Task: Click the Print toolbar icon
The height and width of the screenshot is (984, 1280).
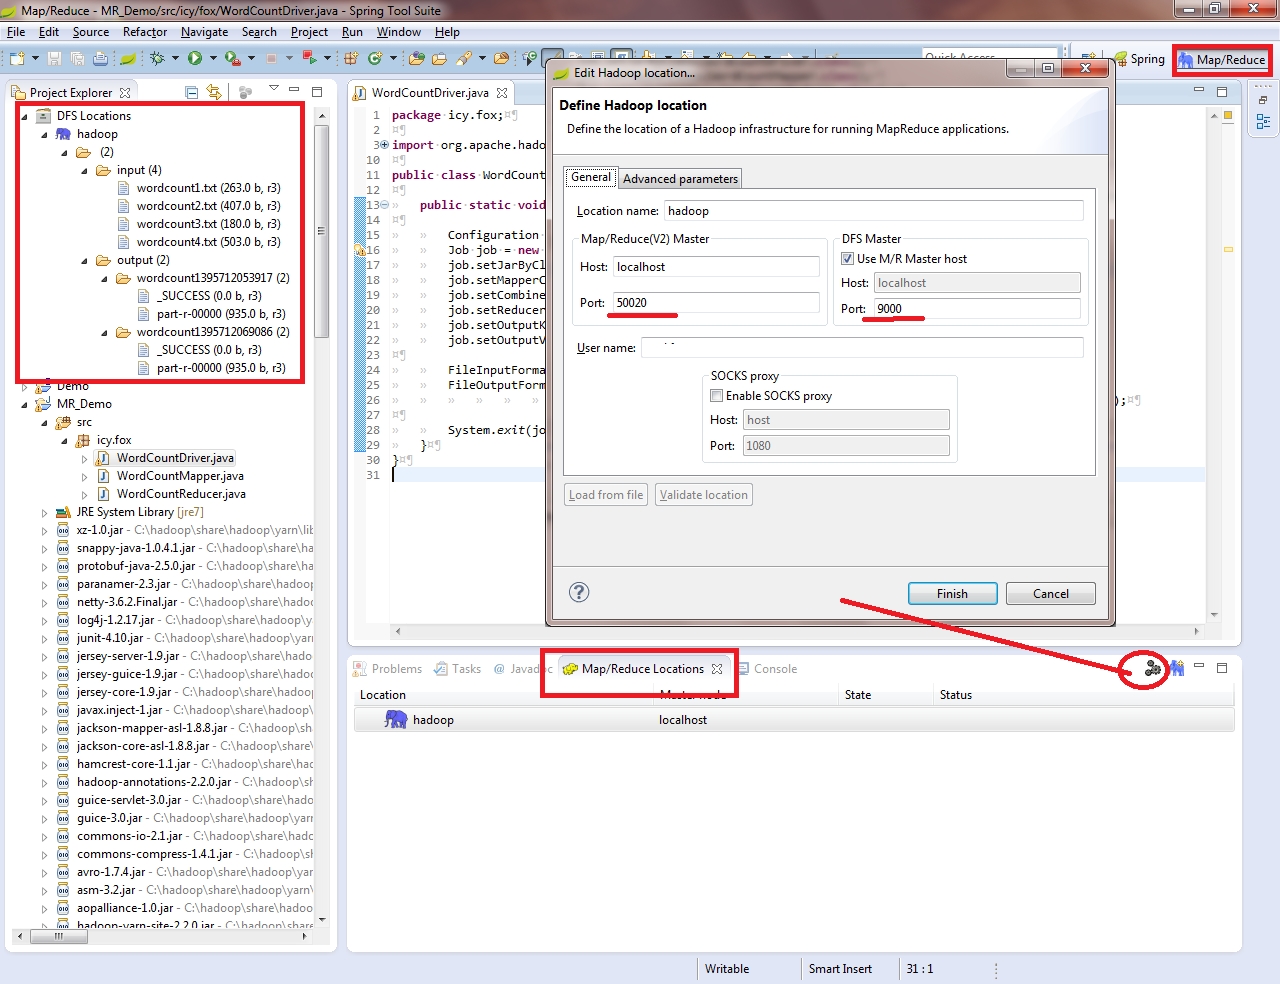Action: (x=100, y=59)
